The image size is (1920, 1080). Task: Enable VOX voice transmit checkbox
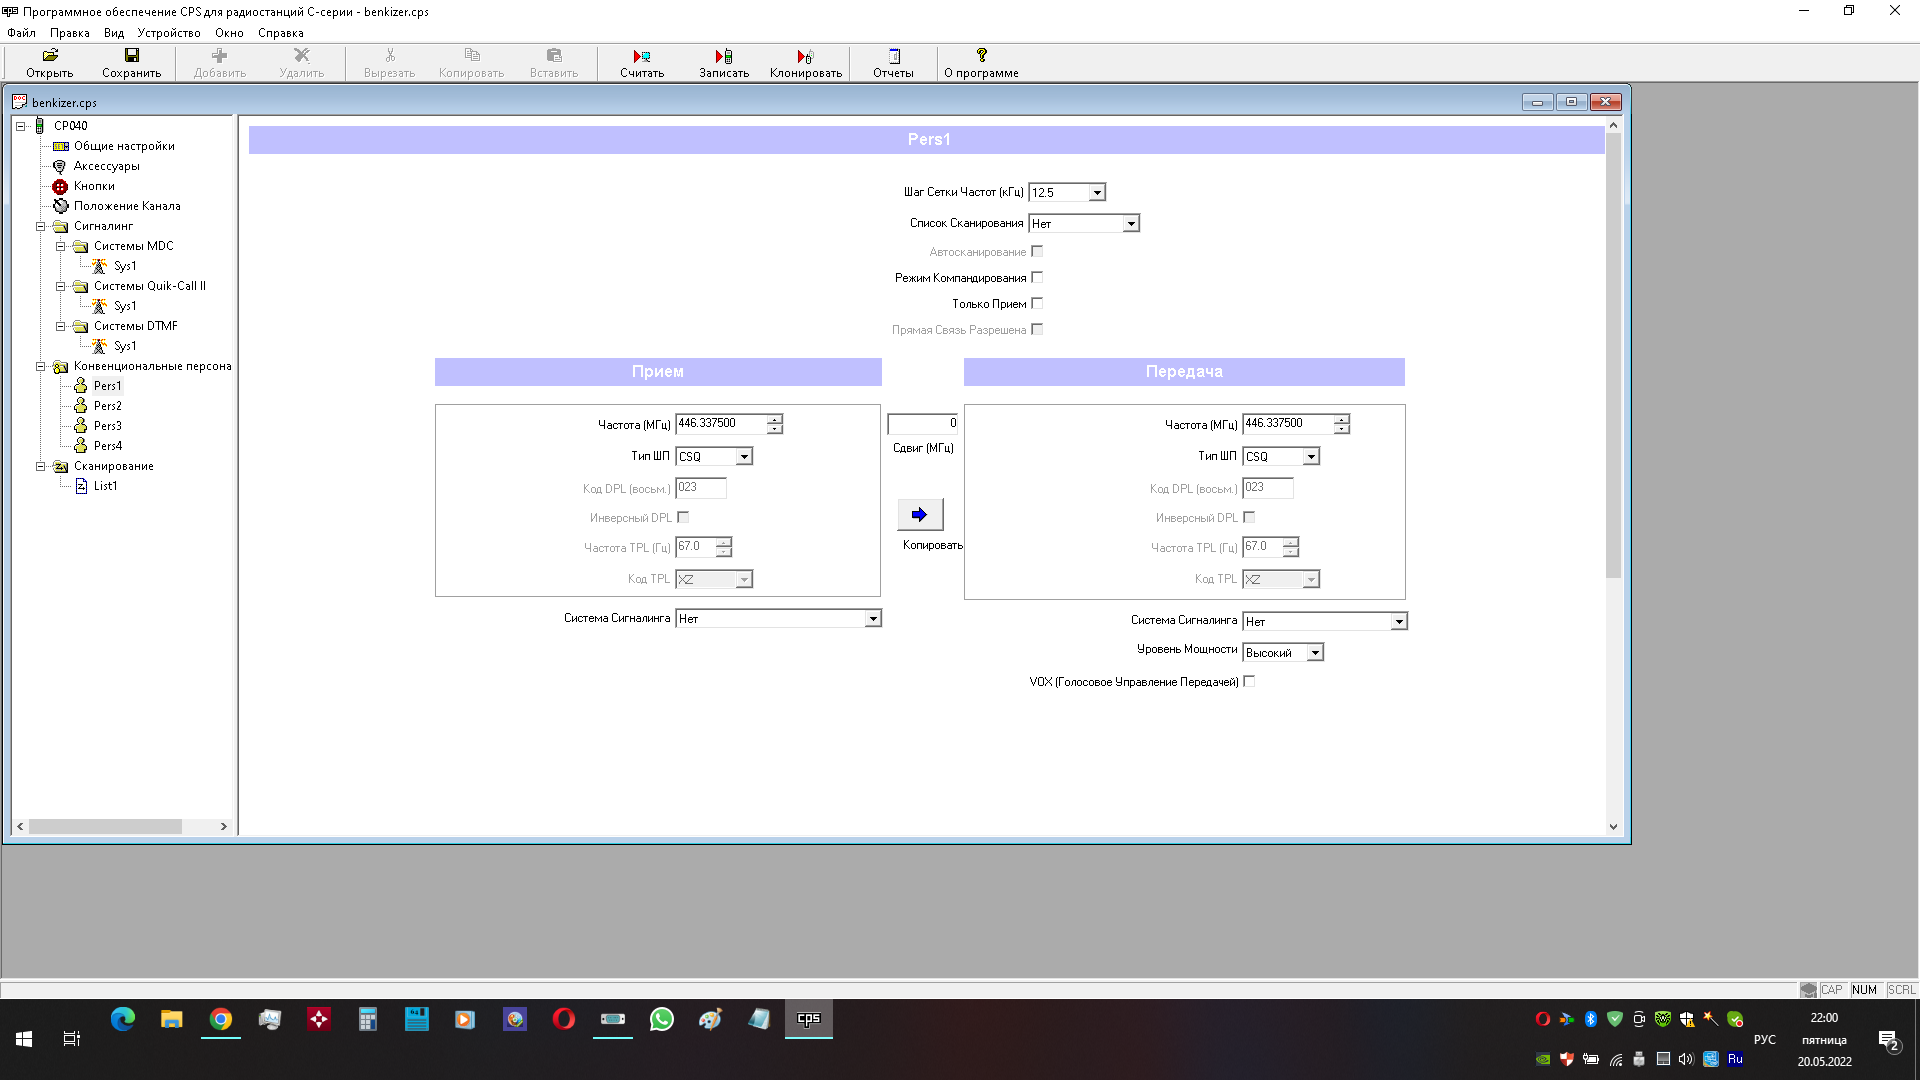point(1249,681)
